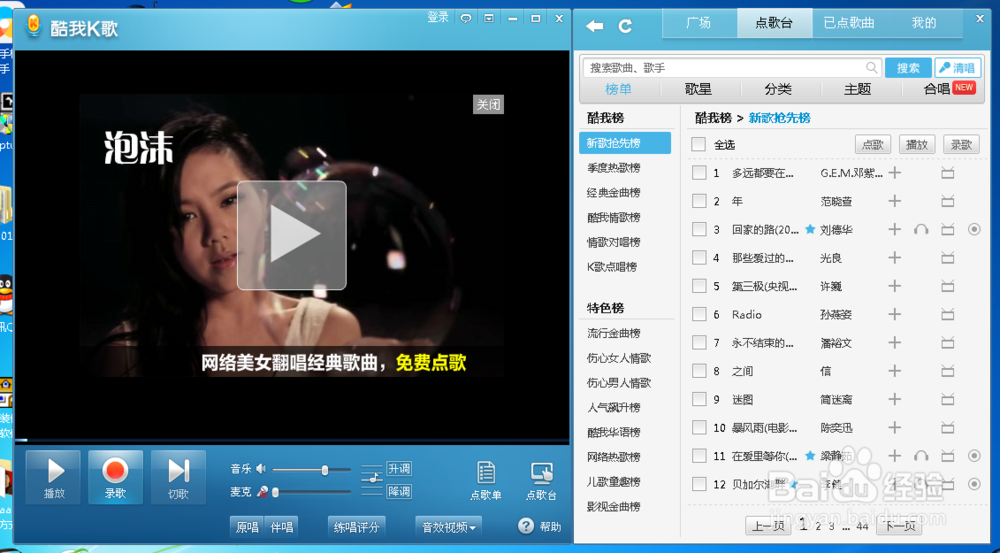Click the 清唱 button
Screen dimensions: 1000x553
tap(958, 68)
